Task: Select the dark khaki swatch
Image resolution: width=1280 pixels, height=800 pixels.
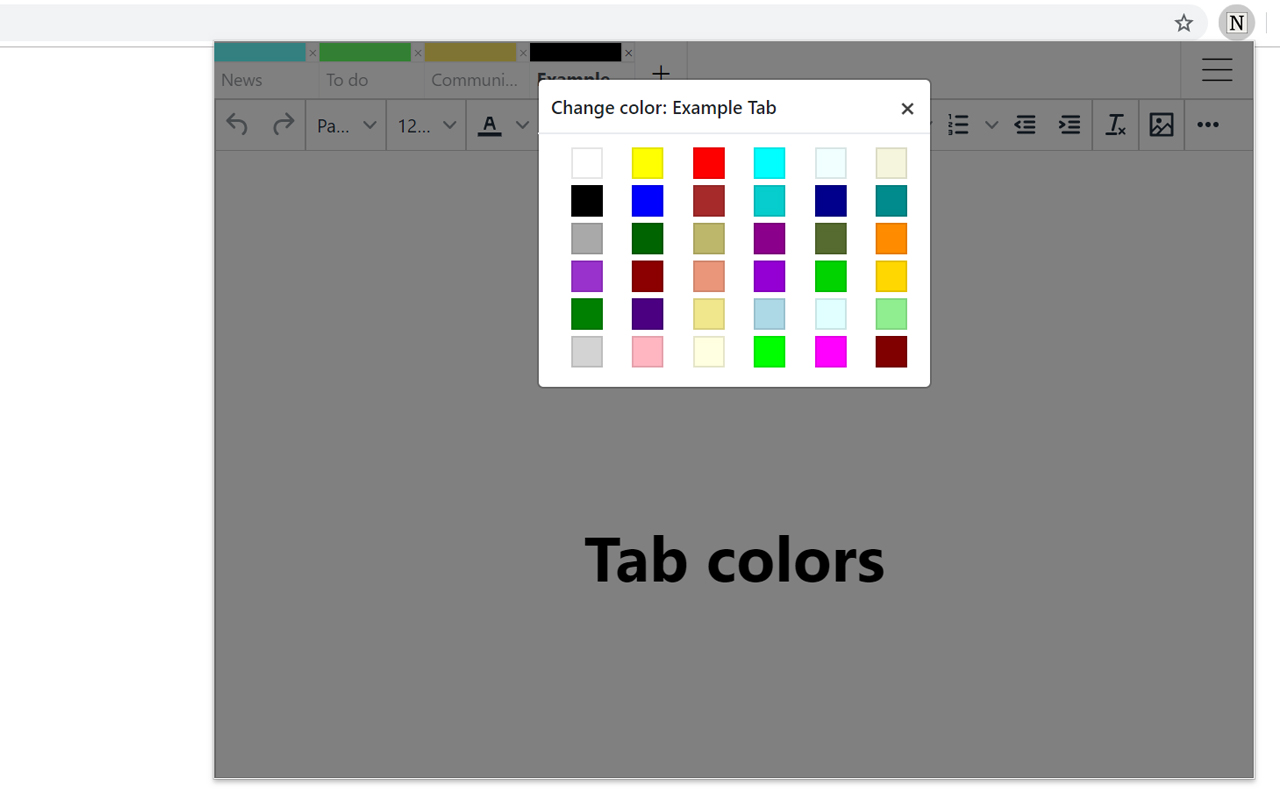Action: click(709, 238)
